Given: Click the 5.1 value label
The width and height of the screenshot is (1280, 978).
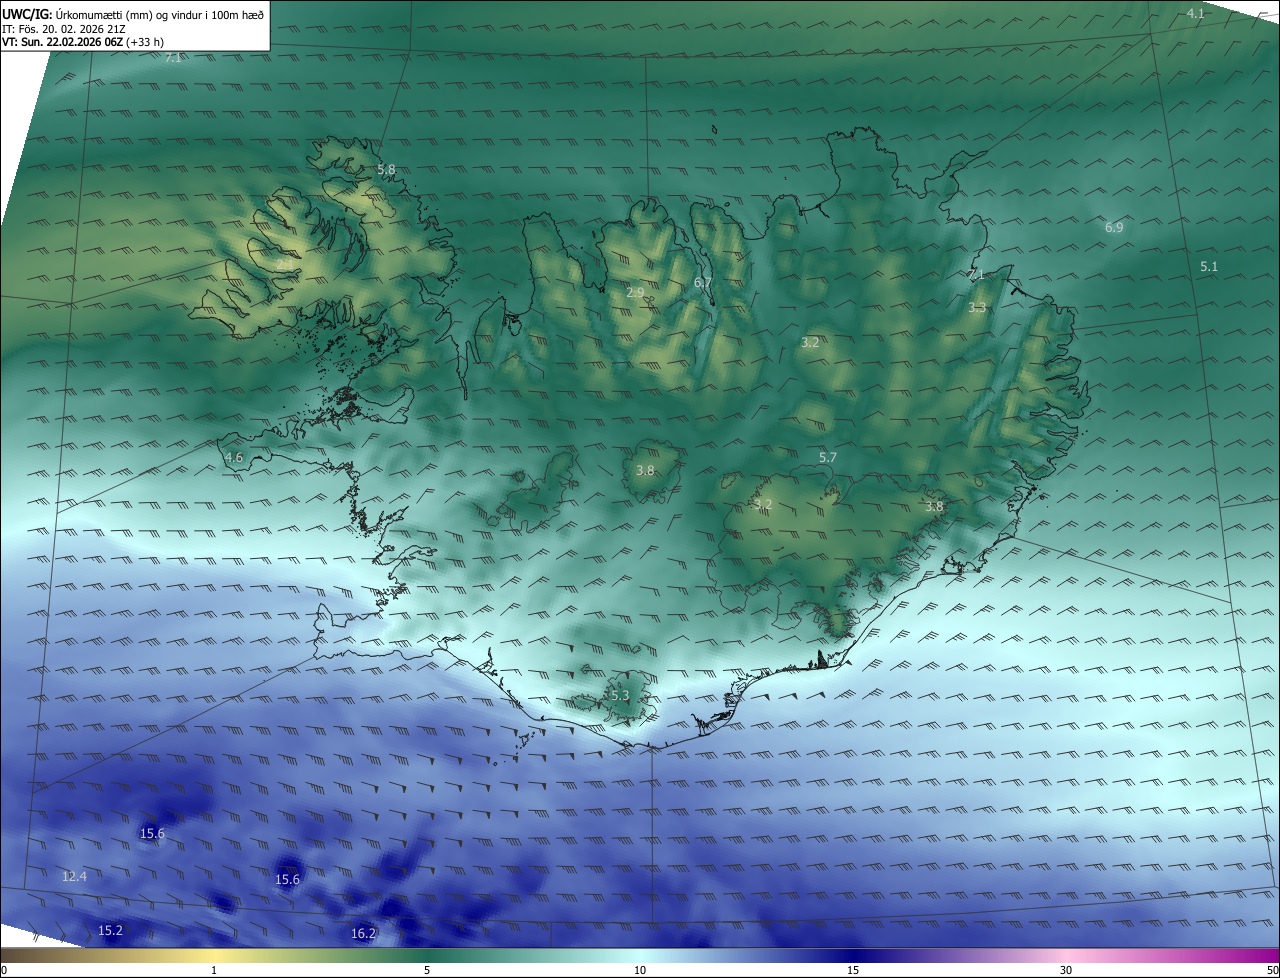Looking at the screenshot, I should click(1209, 267).
